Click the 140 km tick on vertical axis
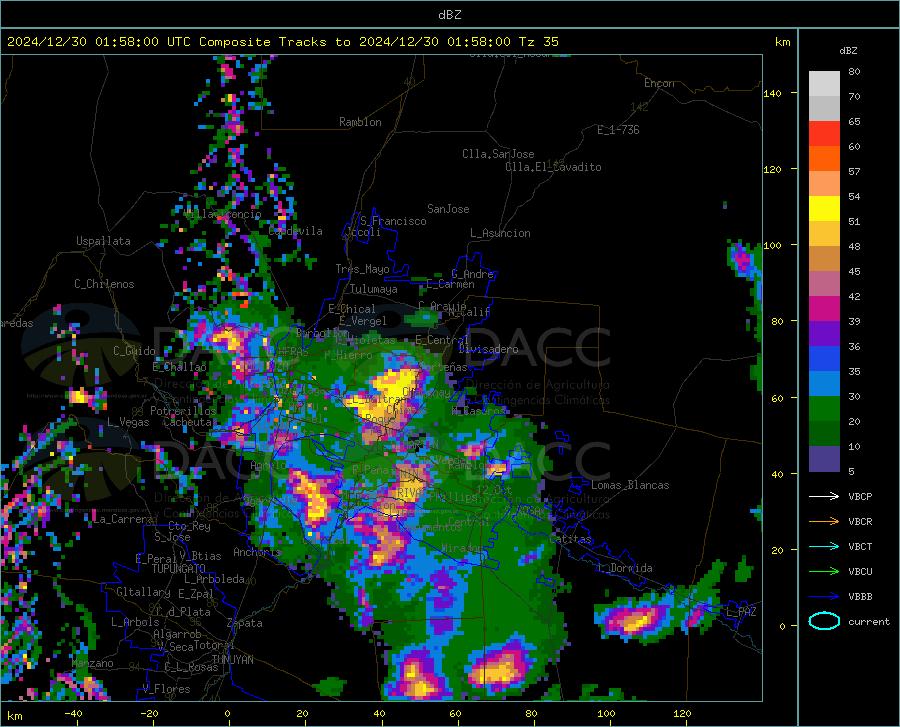900x727 pixels. [x=773, y=93]
